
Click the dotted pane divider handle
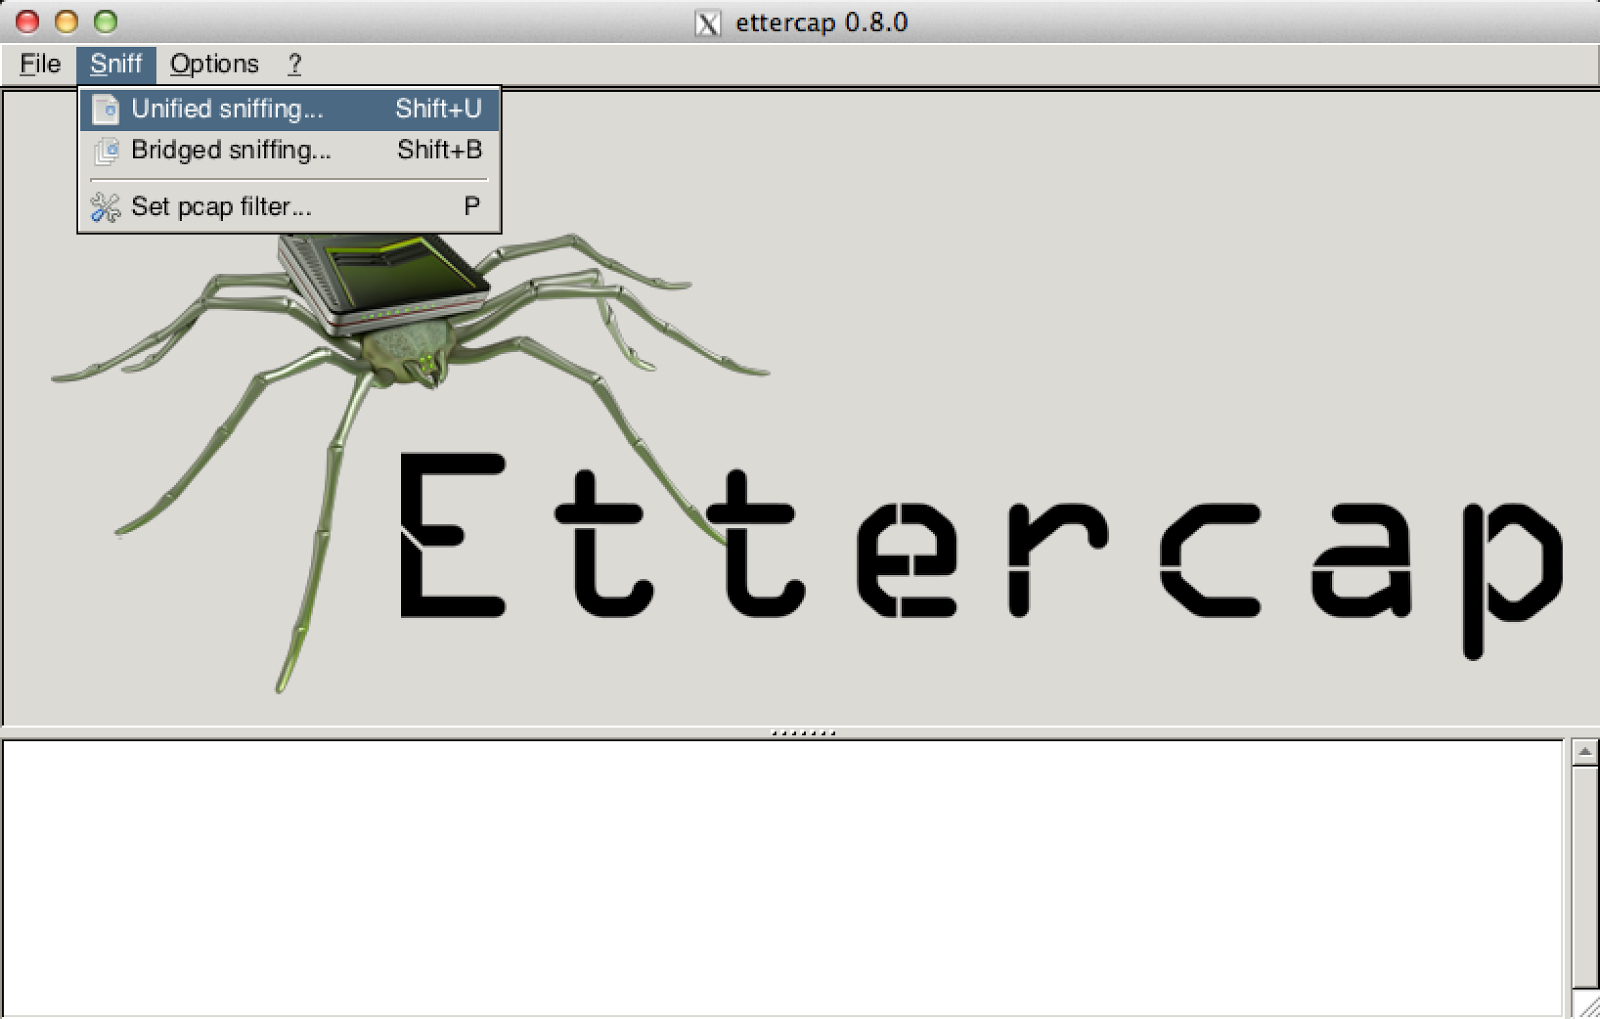click(803, 733)
